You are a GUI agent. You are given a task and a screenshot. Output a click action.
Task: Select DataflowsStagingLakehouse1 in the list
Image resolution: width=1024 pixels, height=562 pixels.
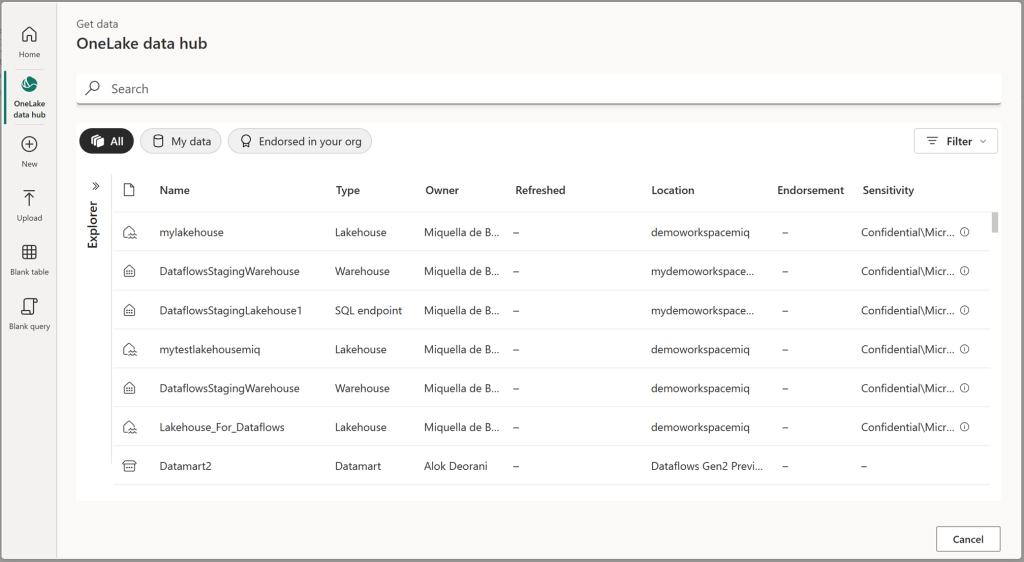click(231, 310)
